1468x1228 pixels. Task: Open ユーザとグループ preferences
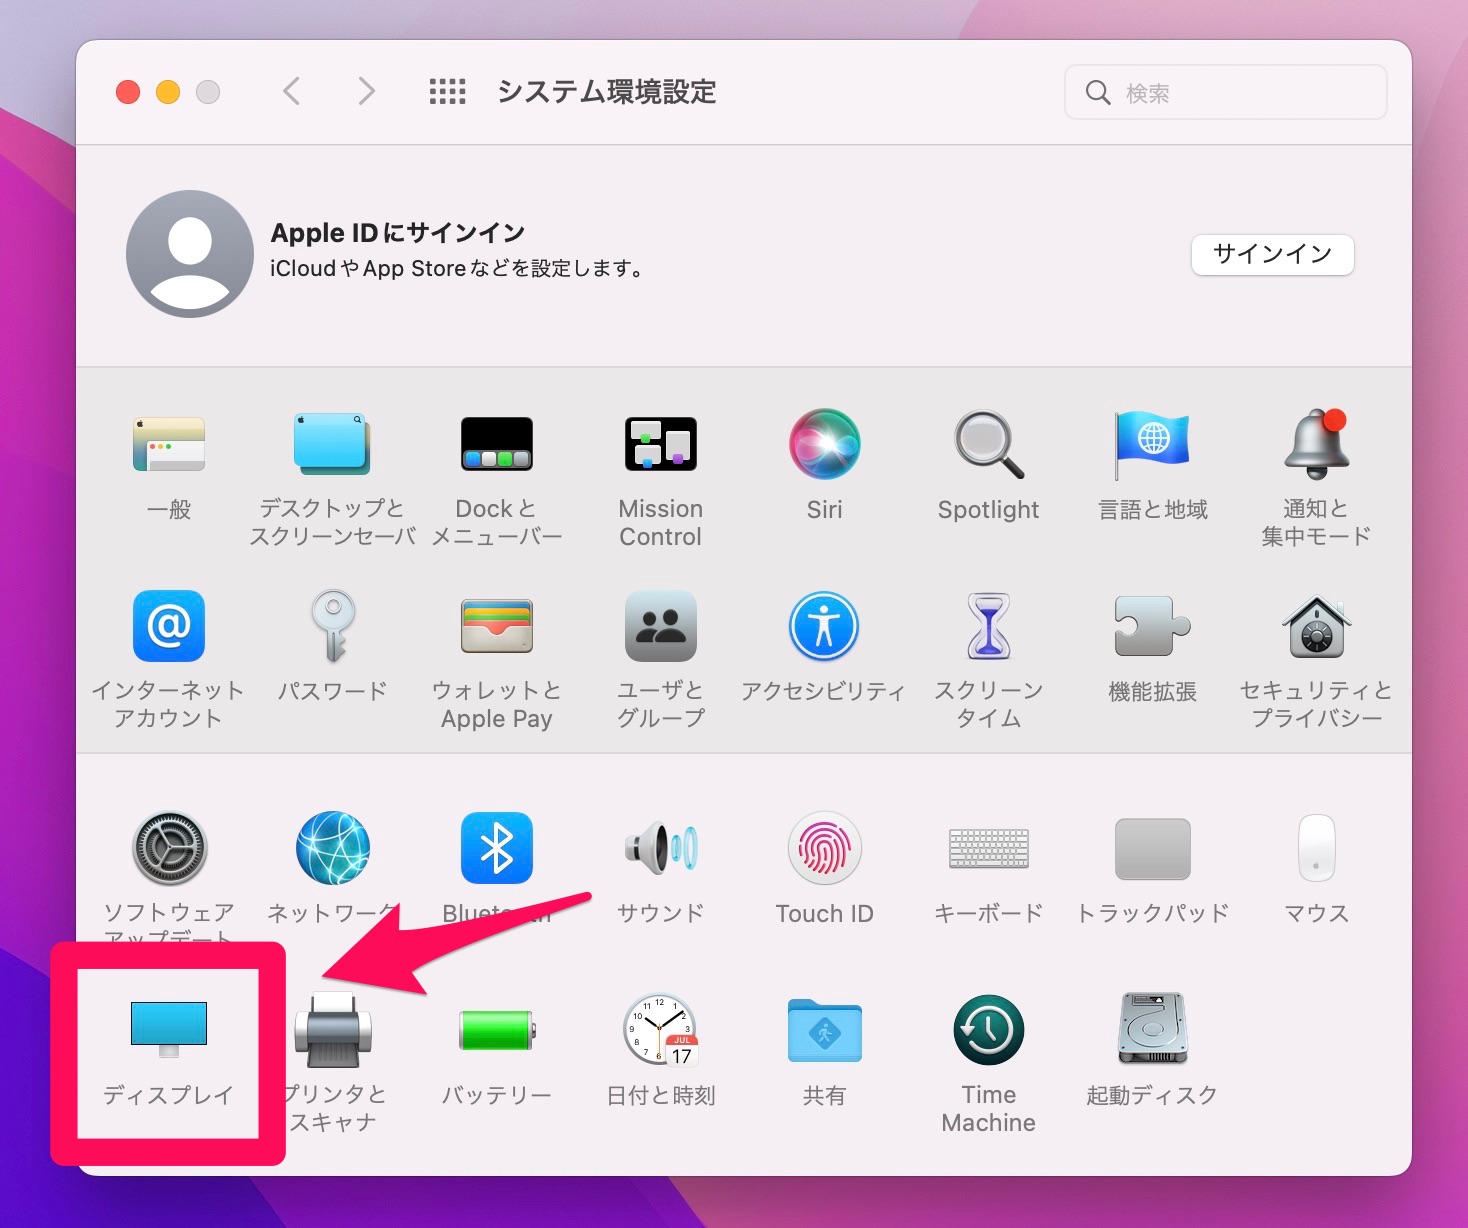click(x=660, y=626)
